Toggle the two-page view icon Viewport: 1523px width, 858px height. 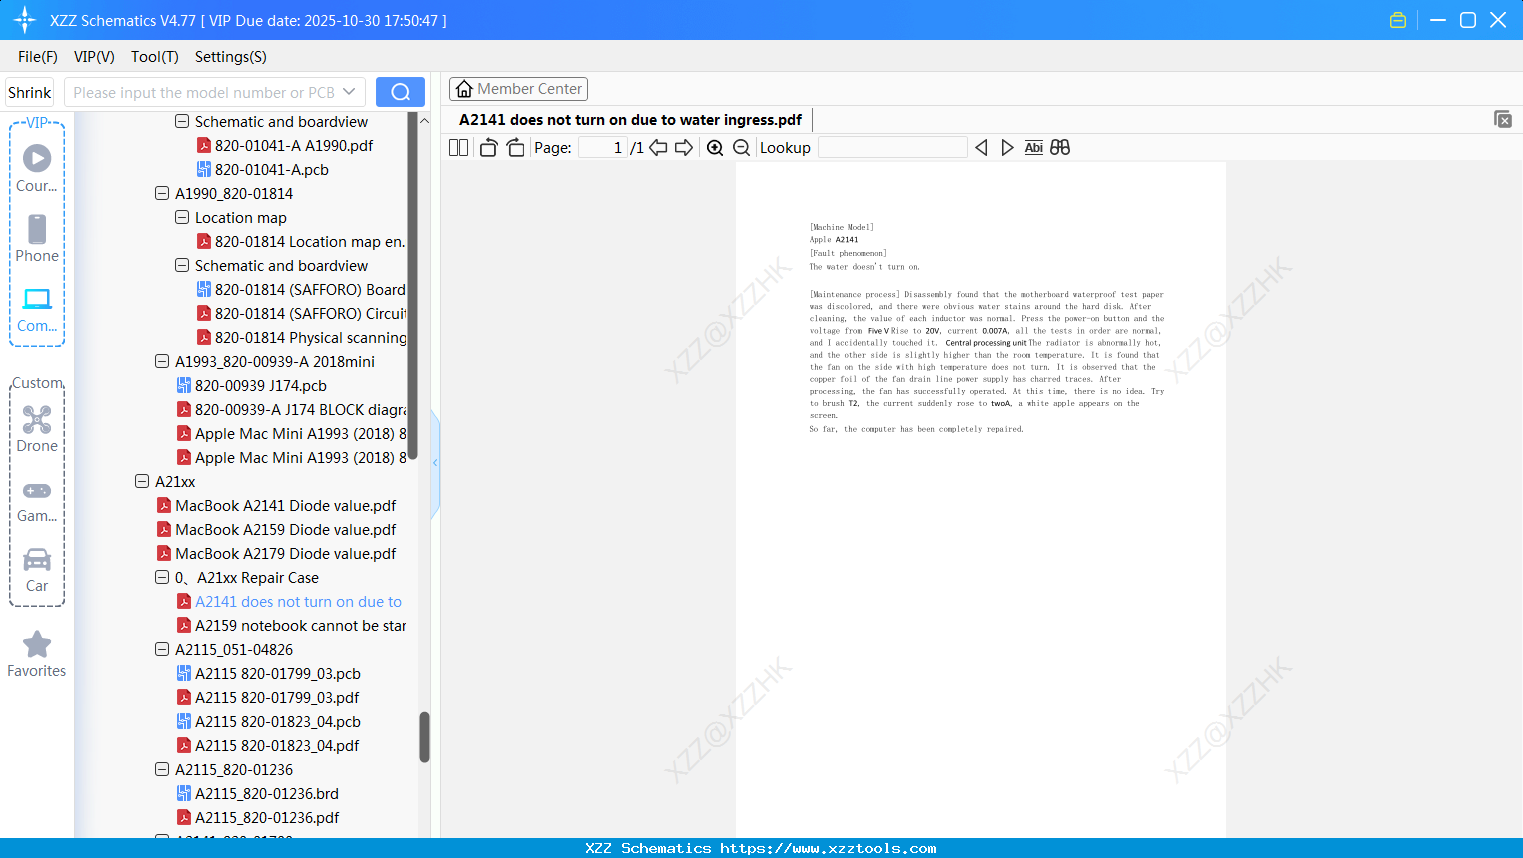(x=458, y=148)
